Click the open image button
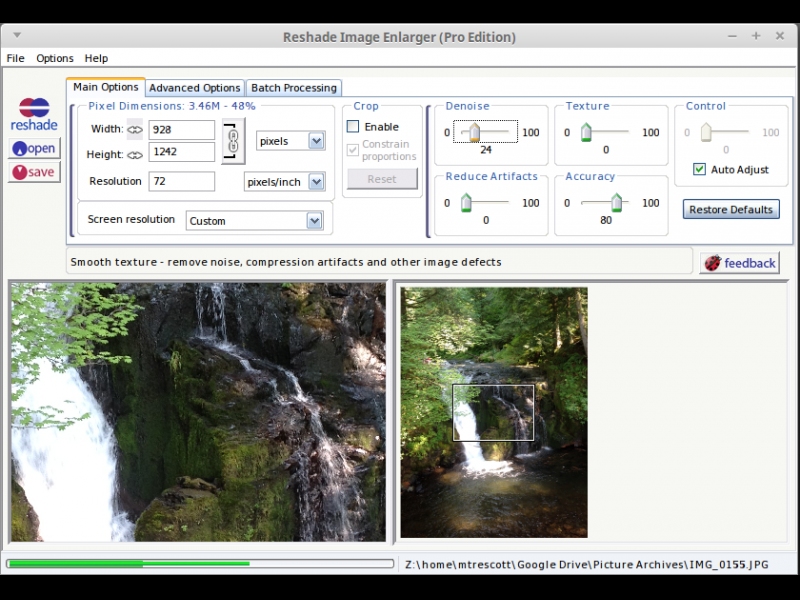800x600 pixels. [34, 148]
